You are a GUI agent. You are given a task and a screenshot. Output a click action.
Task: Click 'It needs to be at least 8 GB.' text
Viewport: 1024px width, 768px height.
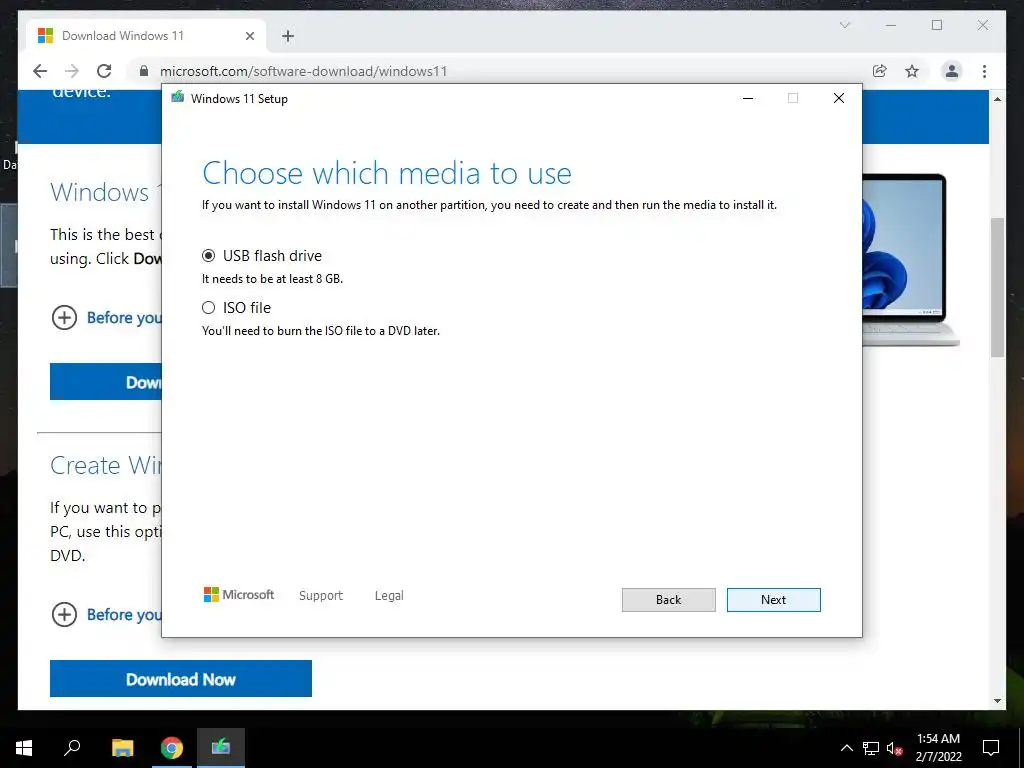pyautogui.click(x=272, y=279)
